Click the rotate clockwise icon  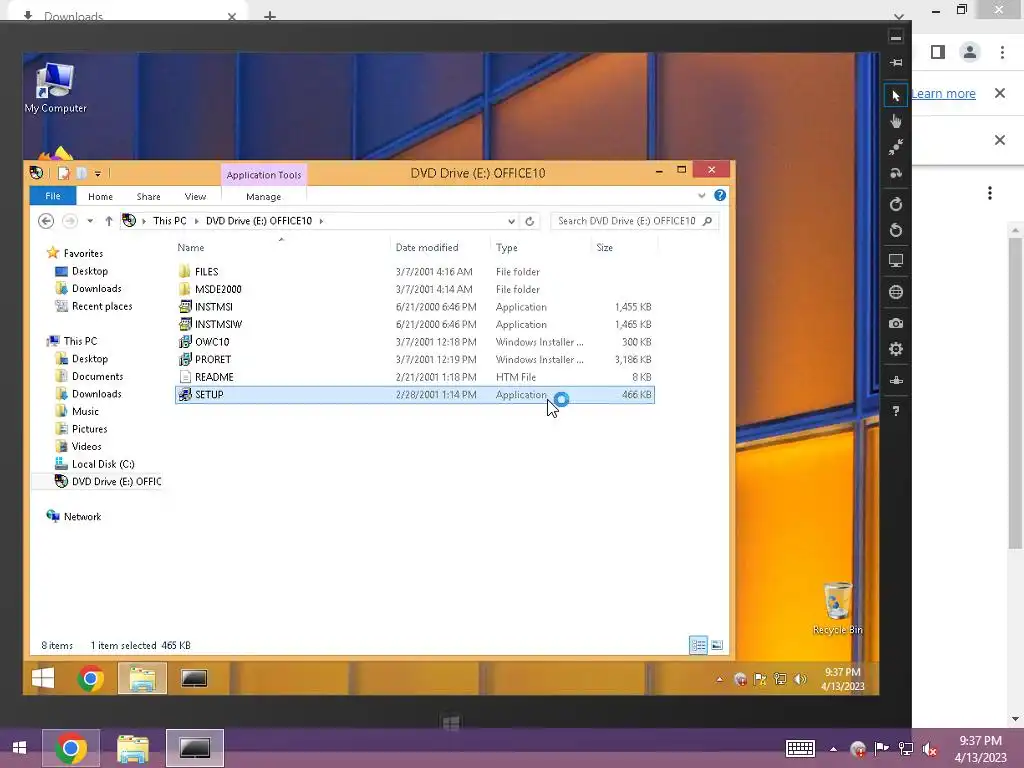(895, 204)
